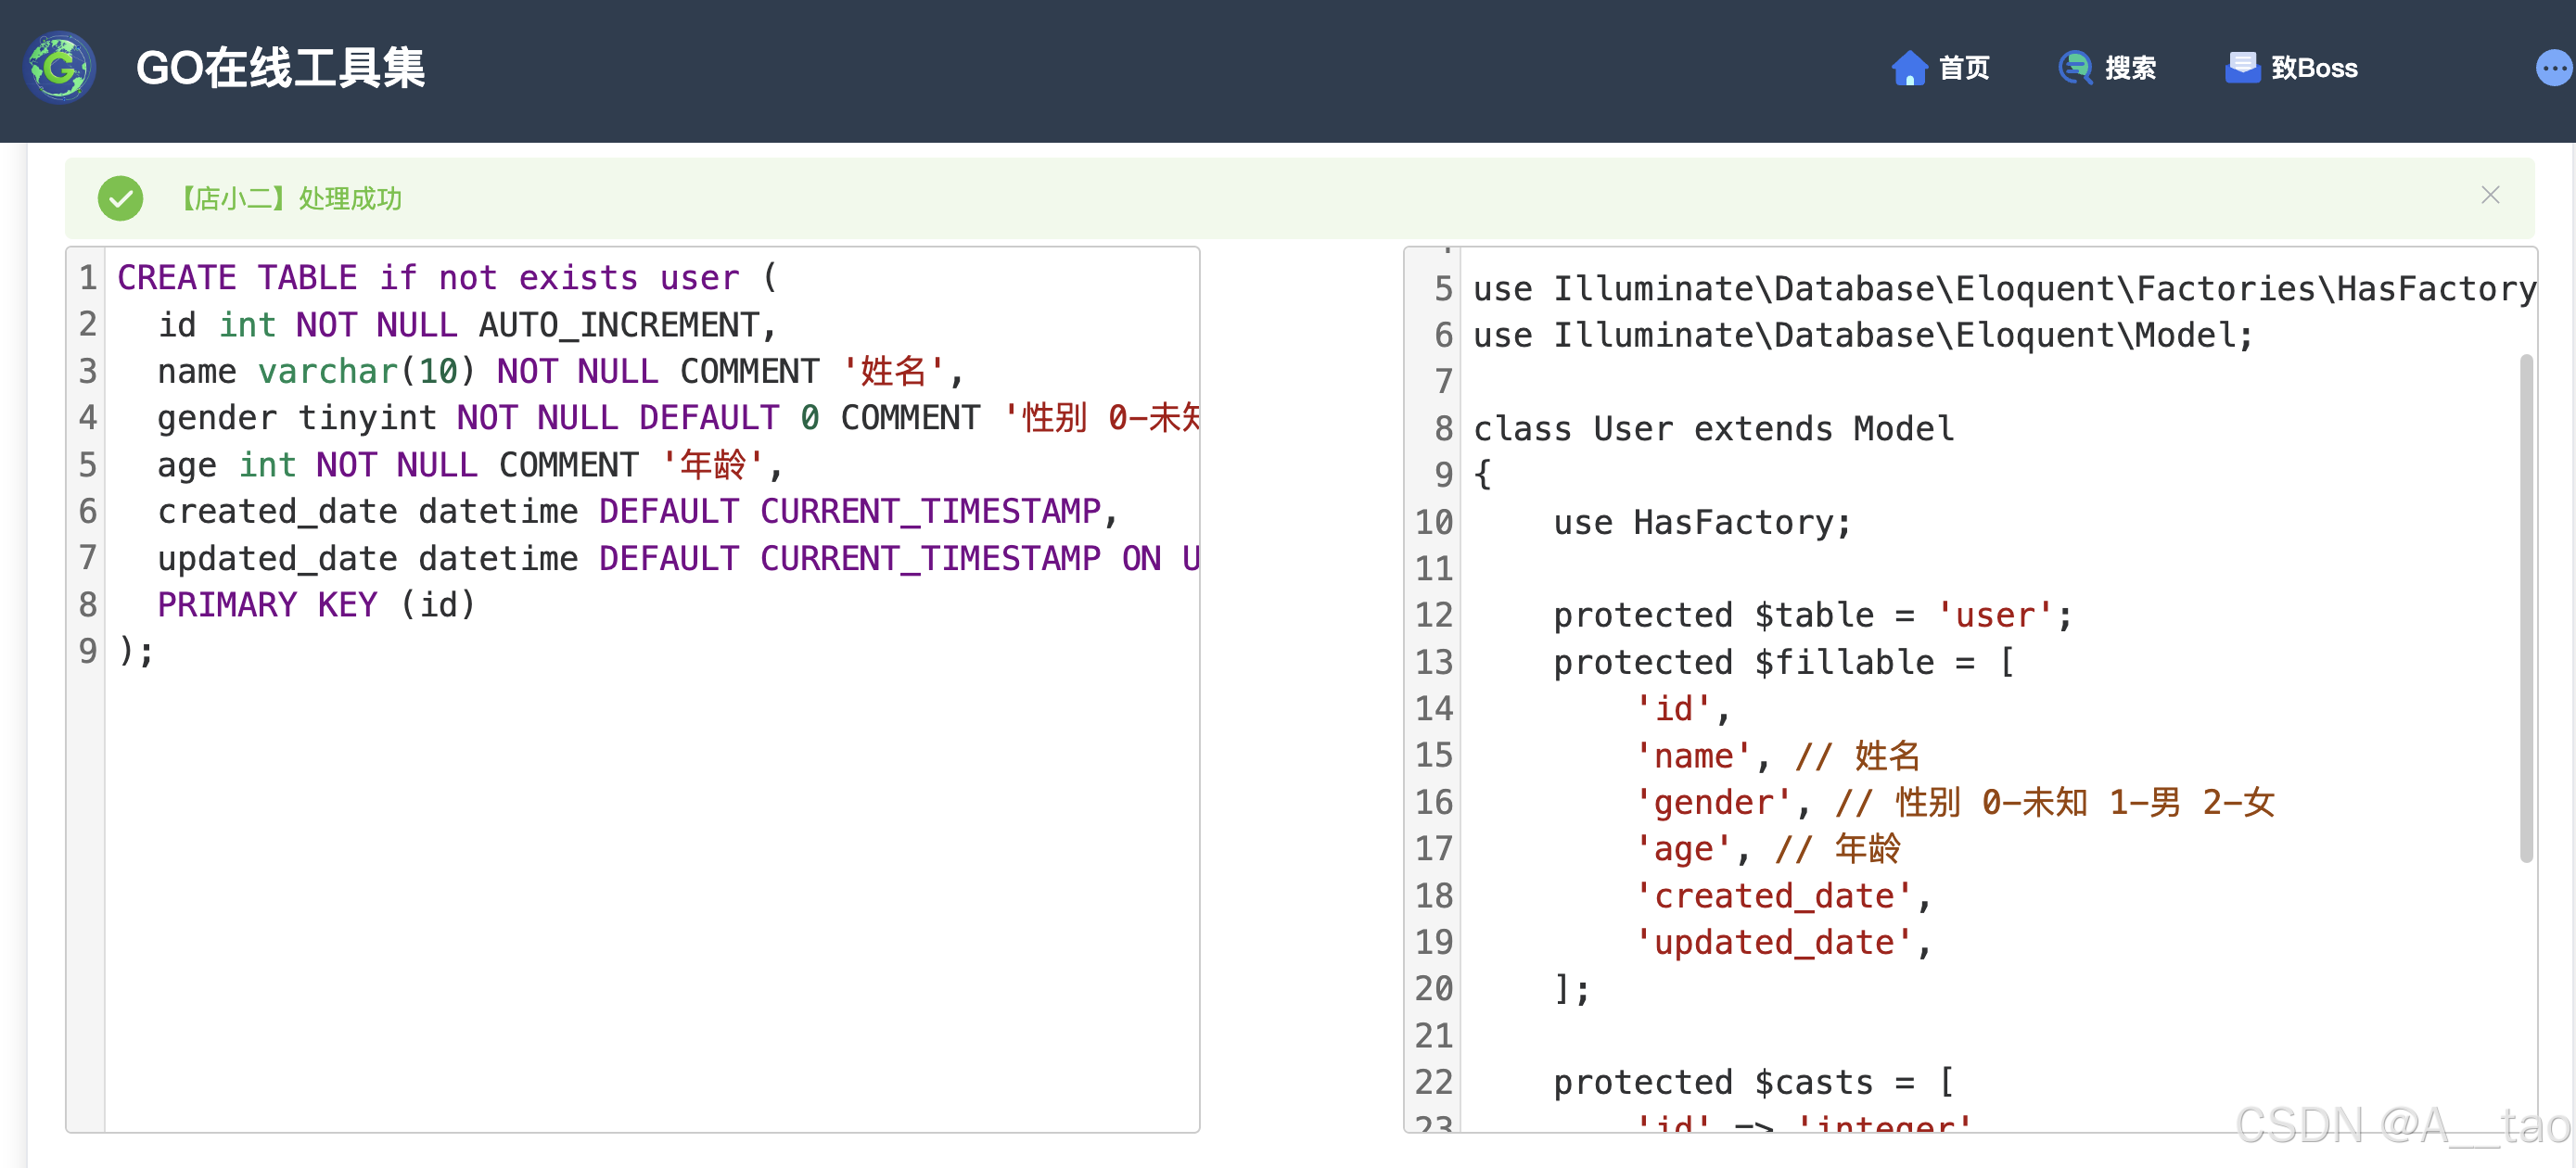
Task: Click the 【店小二】处理成功 message text
Action: [290, 198]
